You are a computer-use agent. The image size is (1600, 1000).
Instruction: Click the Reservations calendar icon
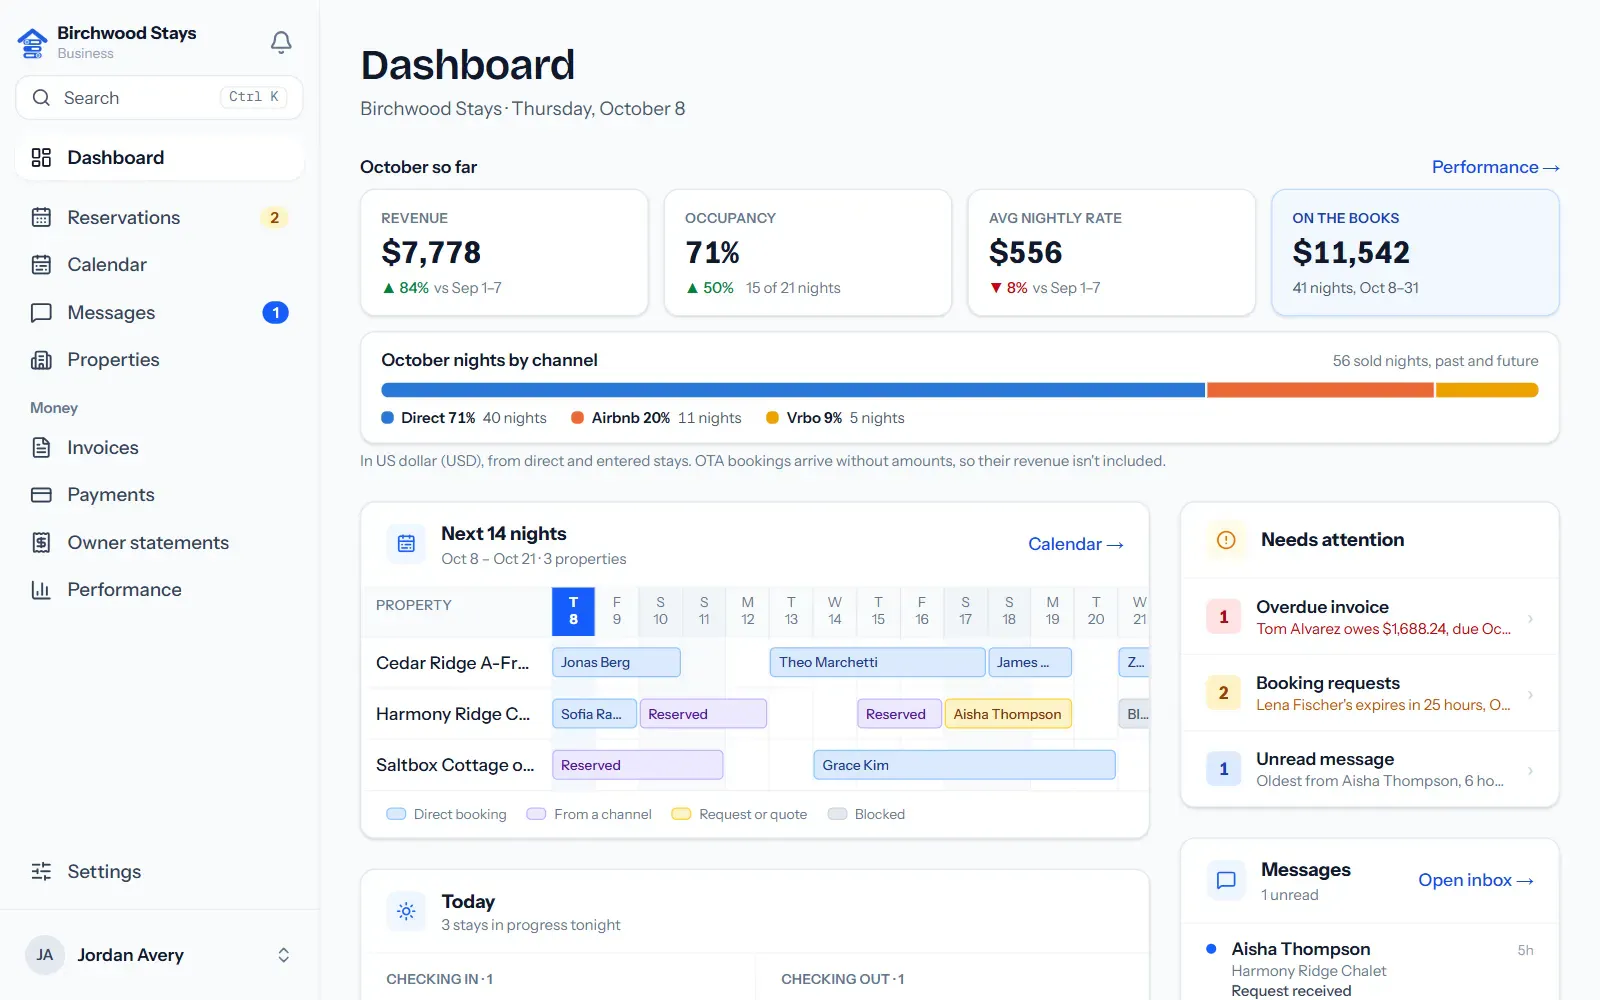(41, 217)
